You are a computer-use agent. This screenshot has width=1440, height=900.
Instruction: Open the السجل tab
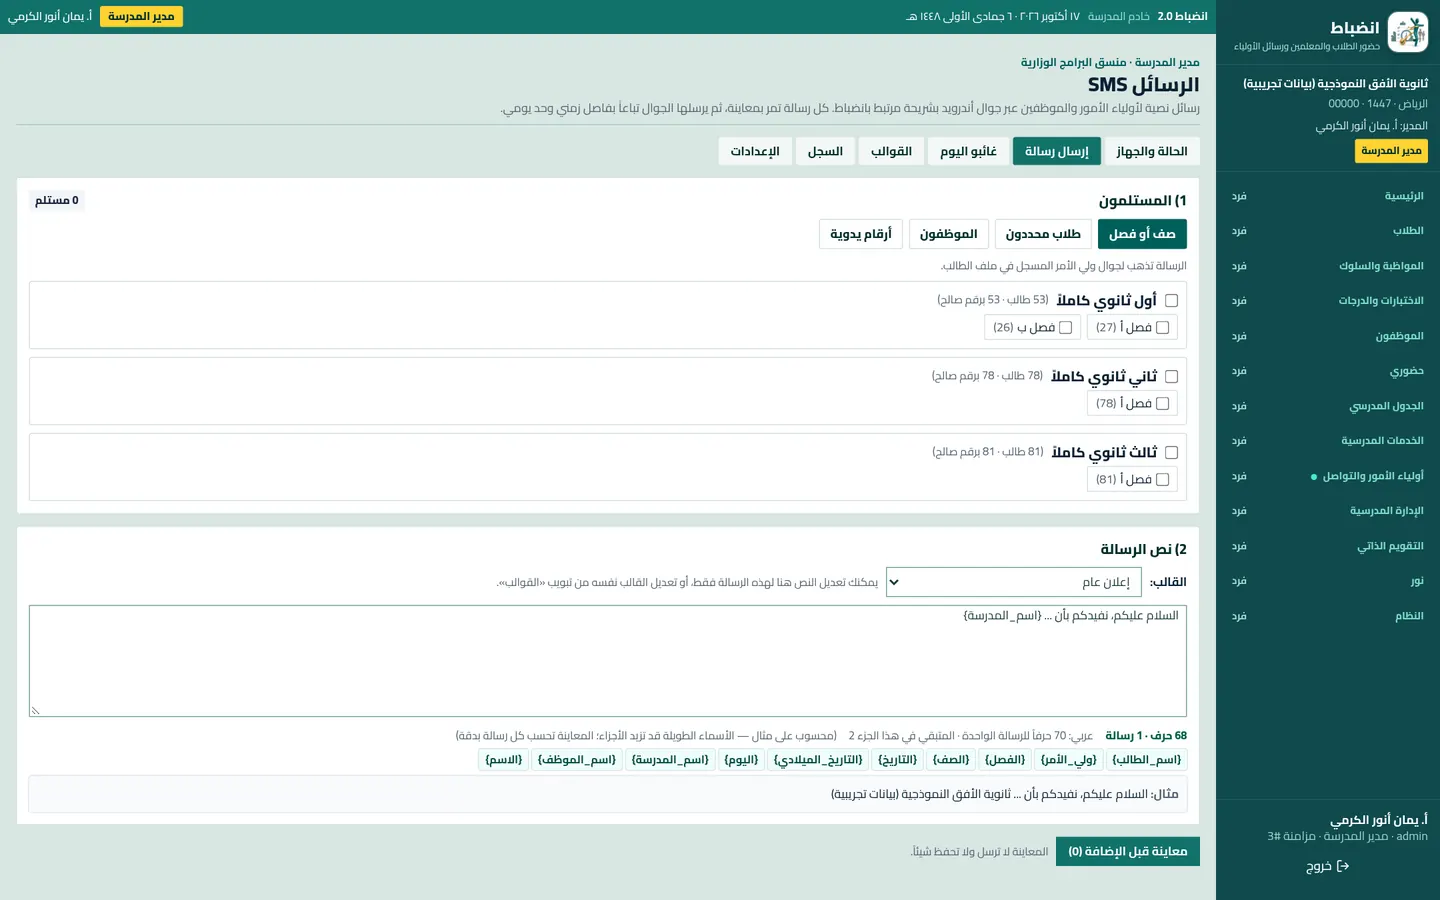[x=825, y=151]
